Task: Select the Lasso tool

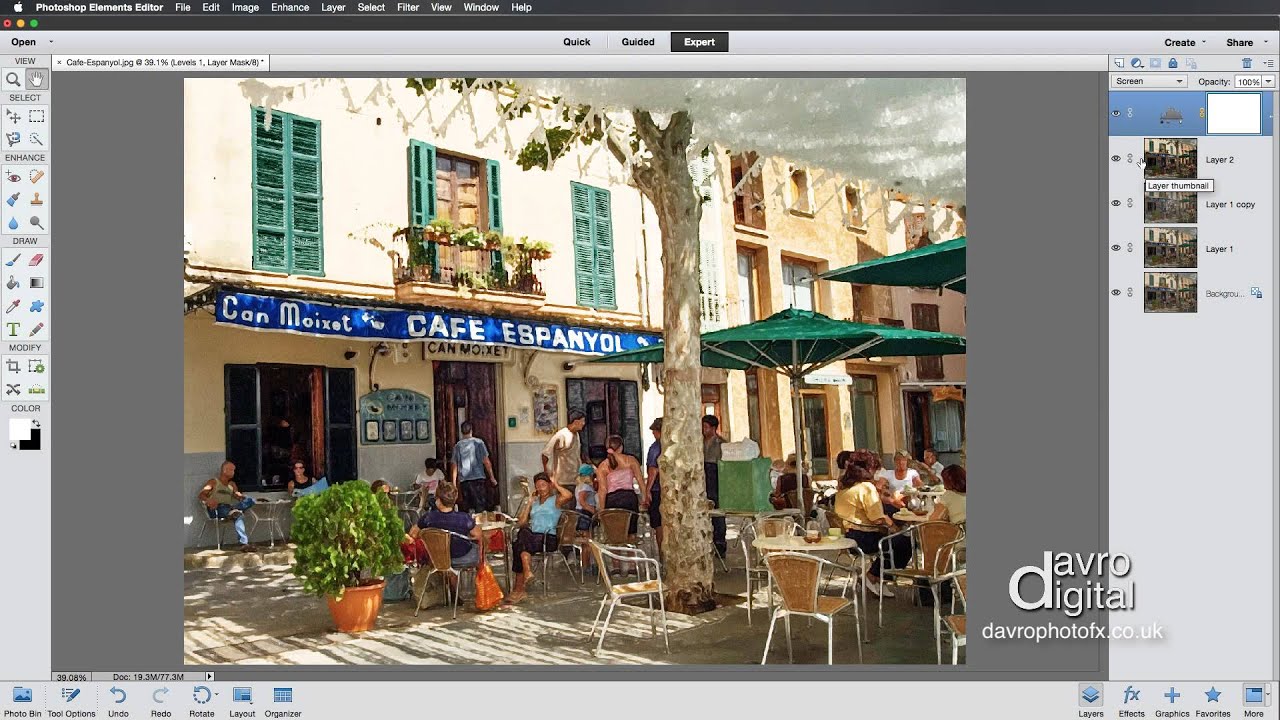Action: click(14, 140)
